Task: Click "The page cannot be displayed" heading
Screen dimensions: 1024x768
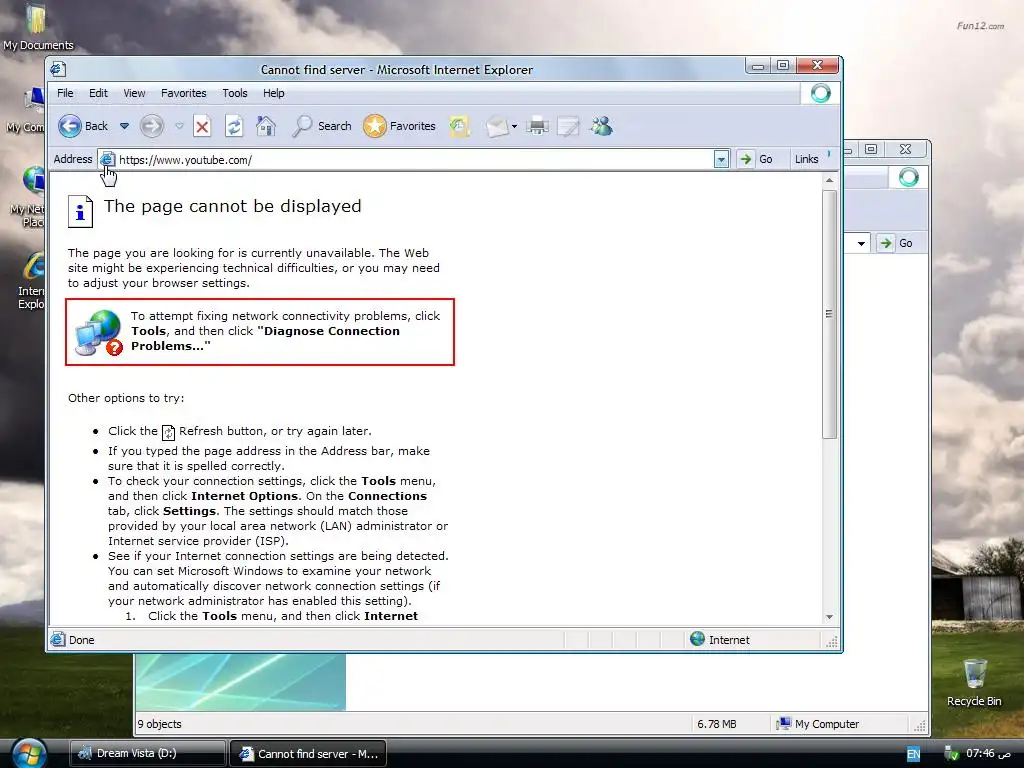Action: [232, 206]
